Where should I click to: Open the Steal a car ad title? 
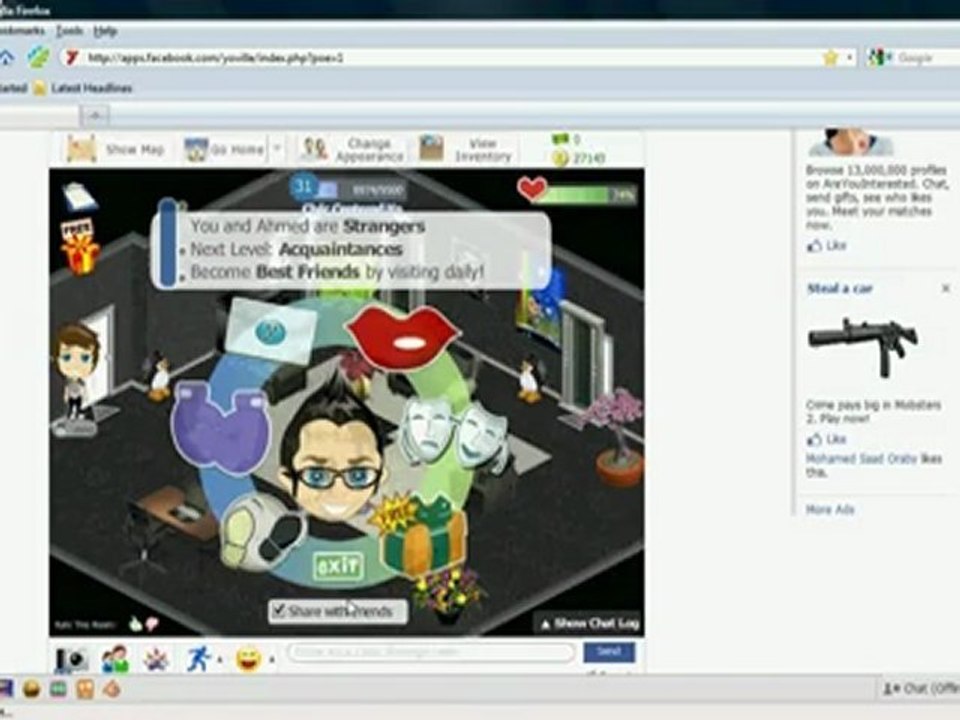(x=839, y=288)
